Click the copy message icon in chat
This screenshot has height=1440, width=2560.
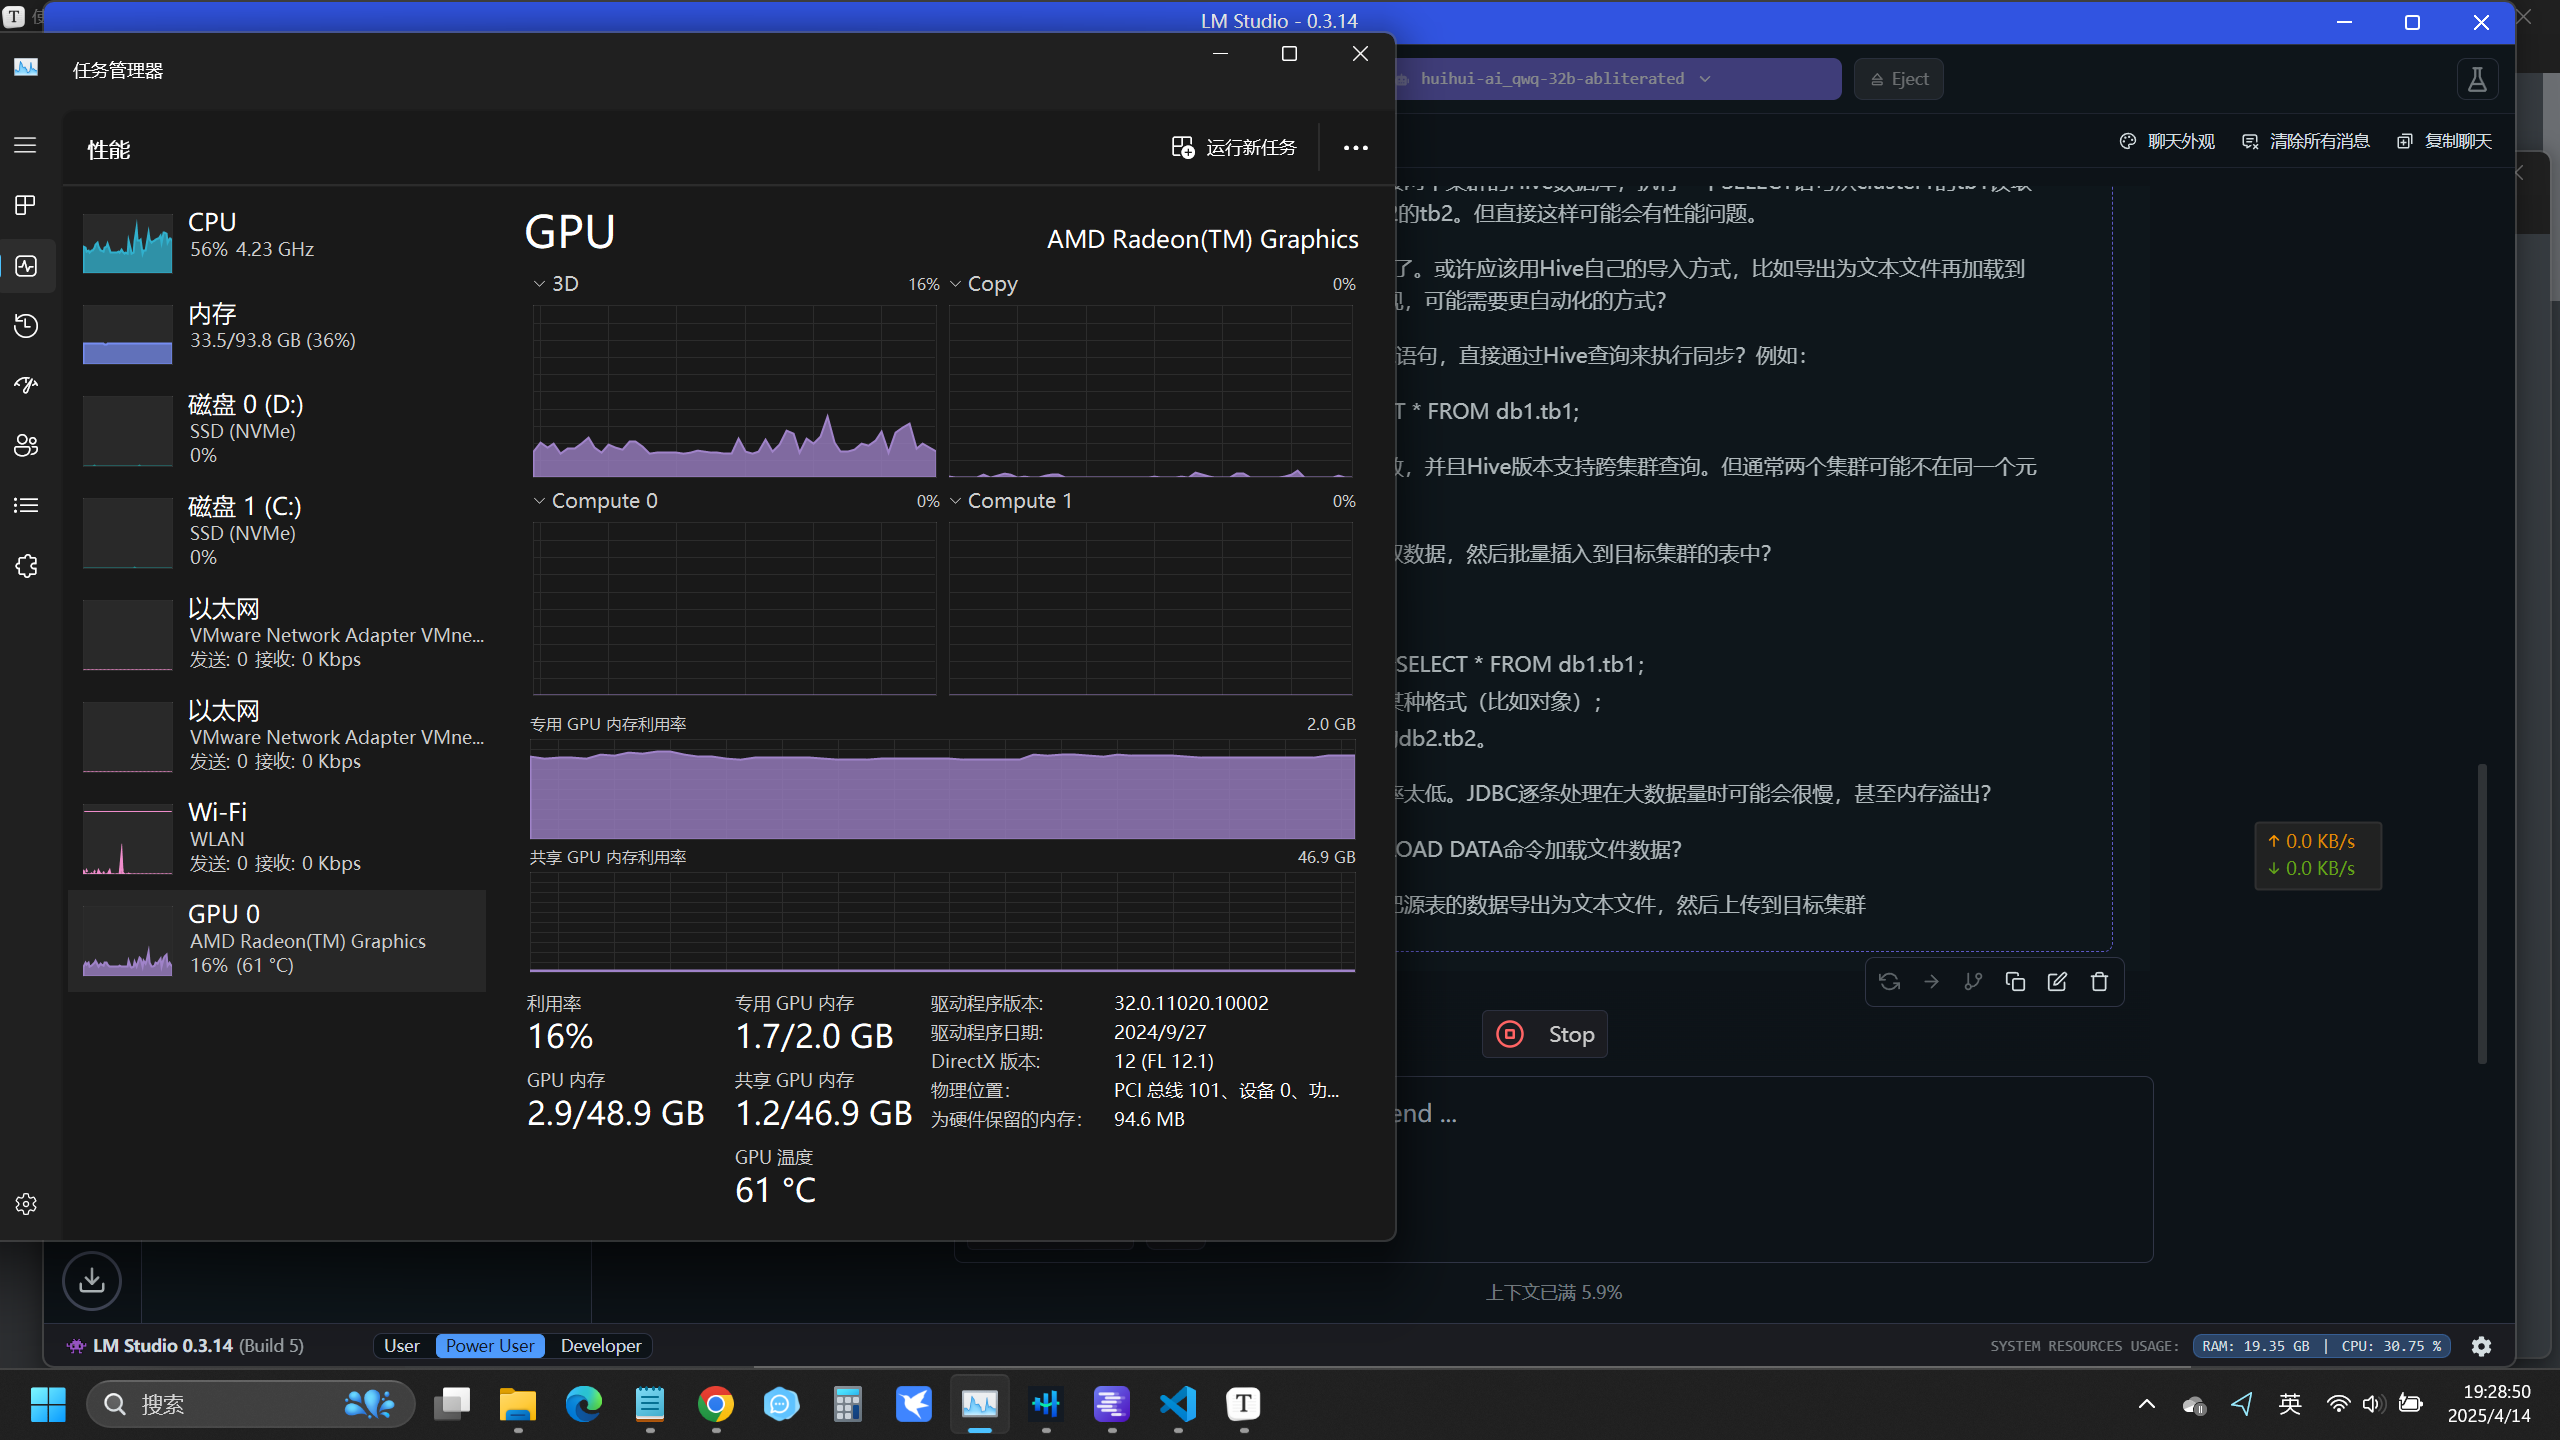point(2015,982)
